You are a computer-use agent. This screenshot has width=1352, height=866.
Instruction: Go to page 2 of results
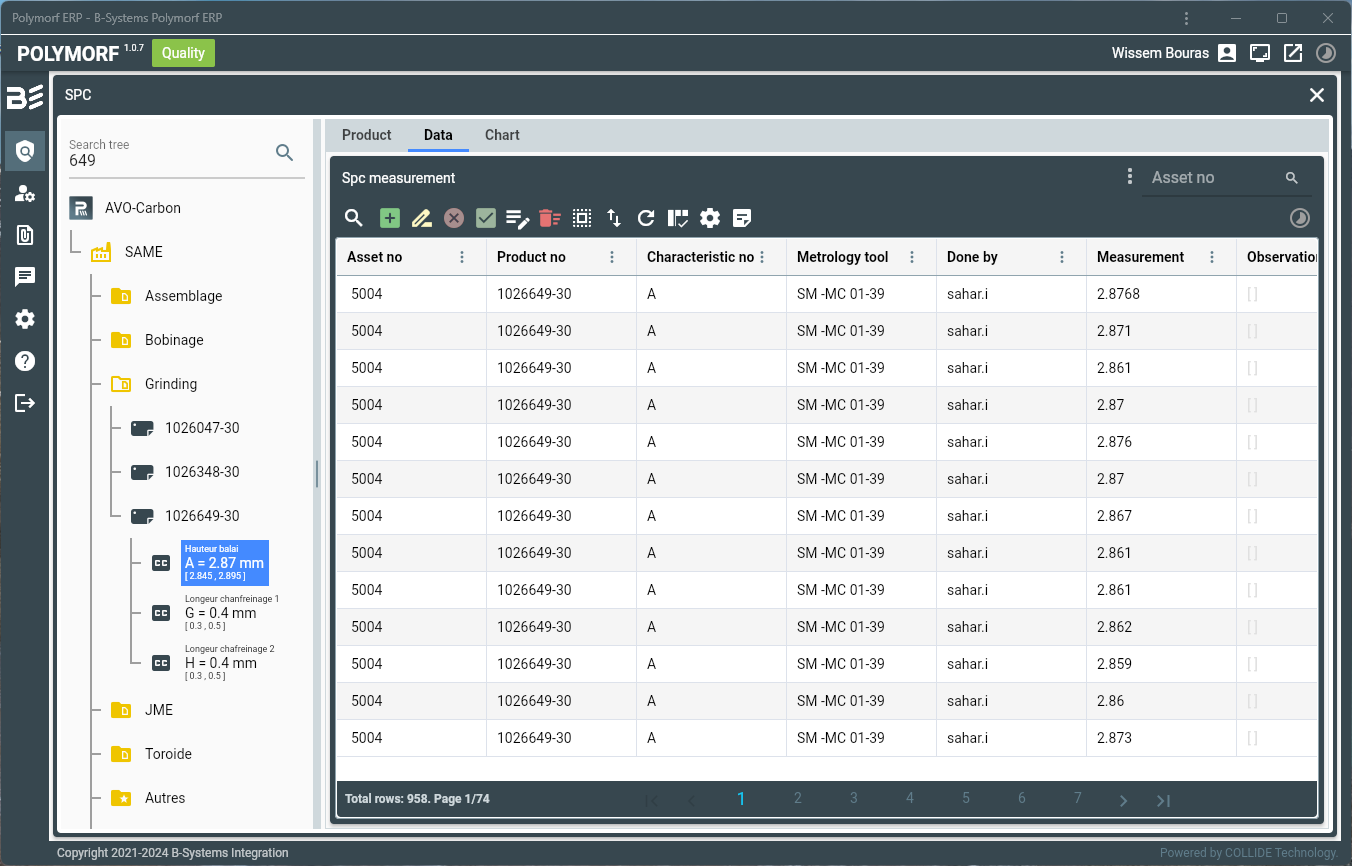798,798
